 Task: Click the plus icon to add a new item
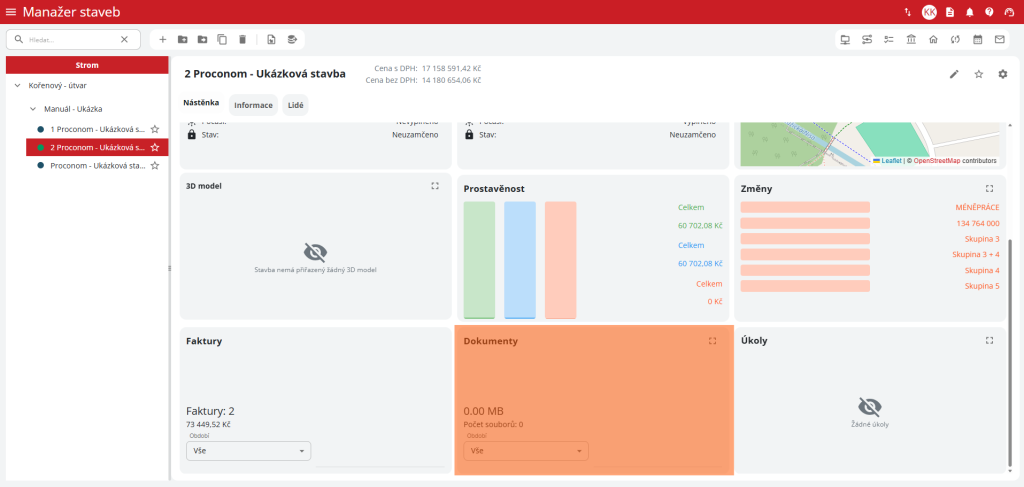163,39
